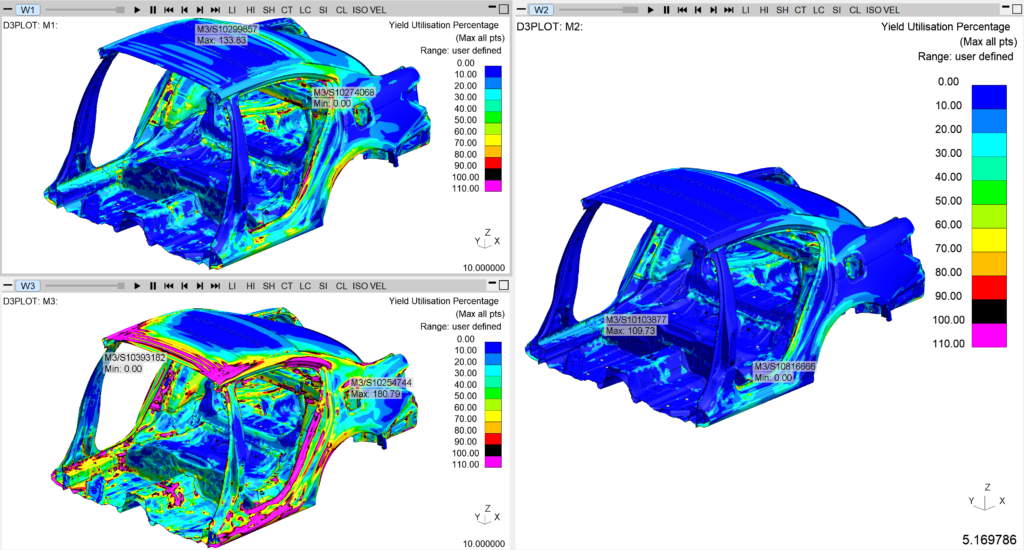Step back one frame in W1
This screenshot has width=1024, height=550.
(185, 10)
